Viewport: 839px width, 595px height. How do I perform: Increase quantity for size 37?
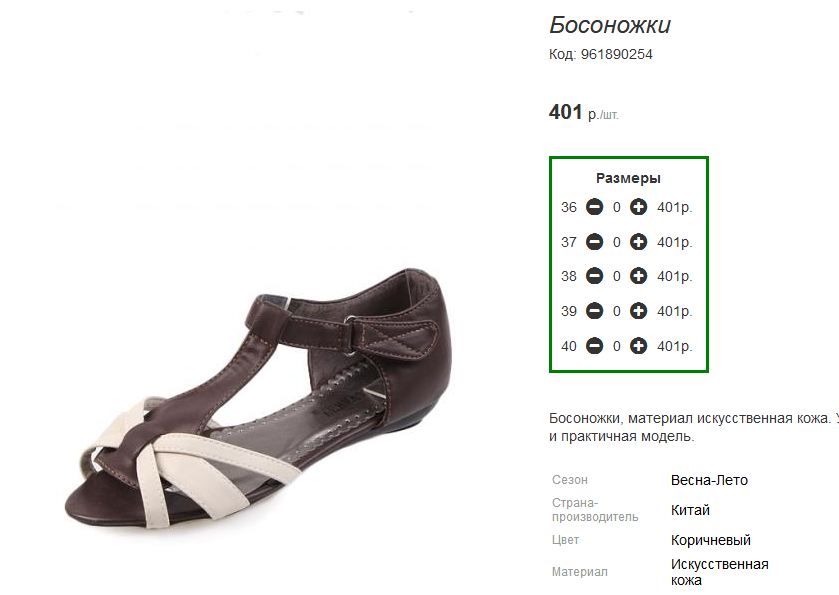click(x=638, y=242)
